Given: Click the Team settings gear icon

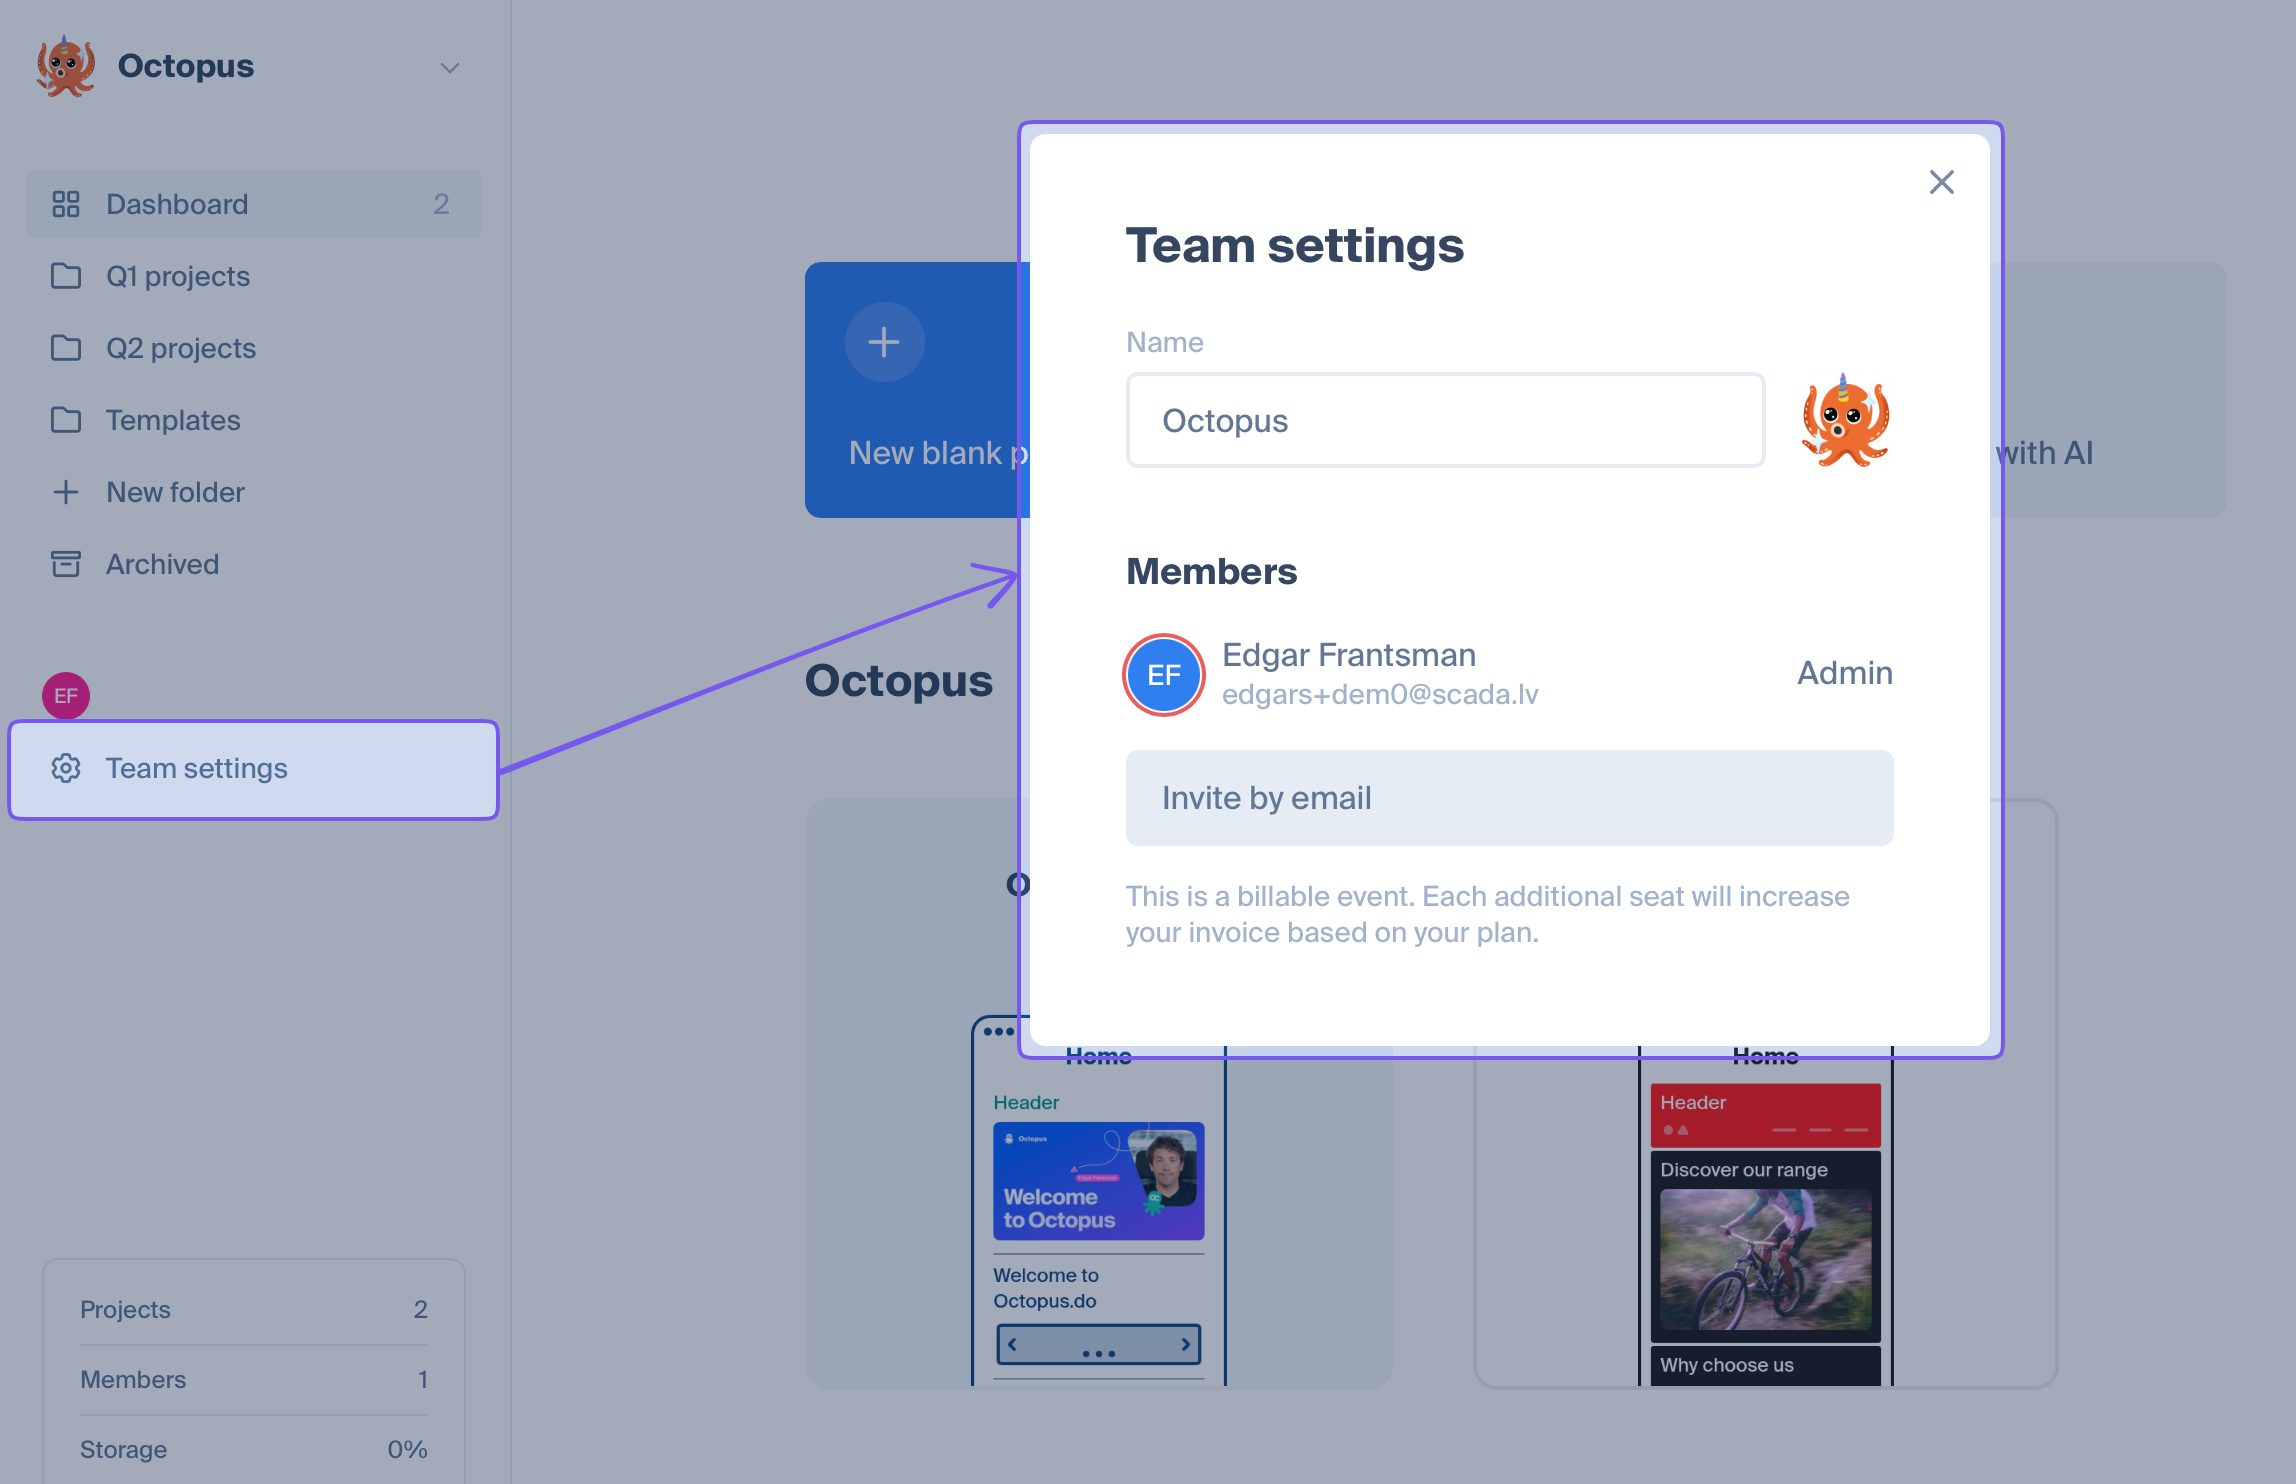Looking at the screenshot, I should click(x=66, y=768).
